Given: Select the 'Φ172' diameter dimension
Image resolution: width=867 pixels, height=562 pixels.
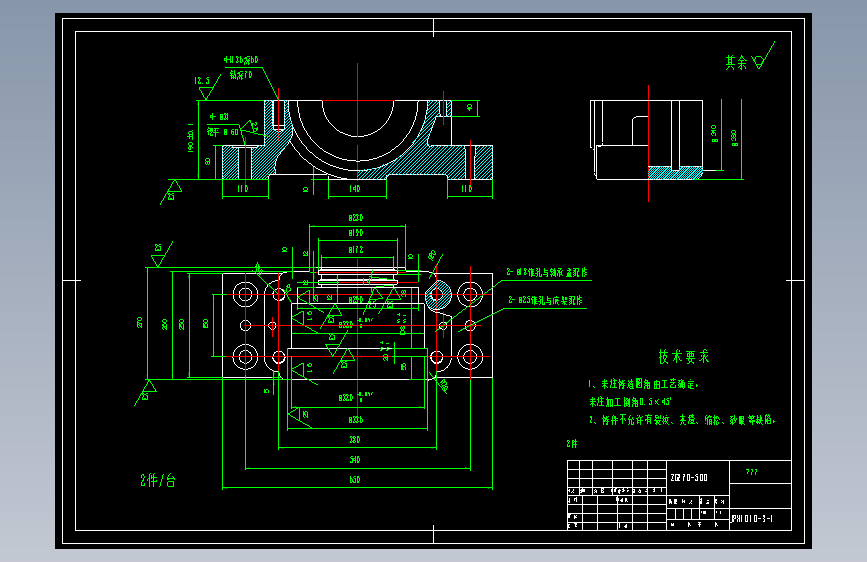Looking at the screenshot, I should (x=356, y=250).
